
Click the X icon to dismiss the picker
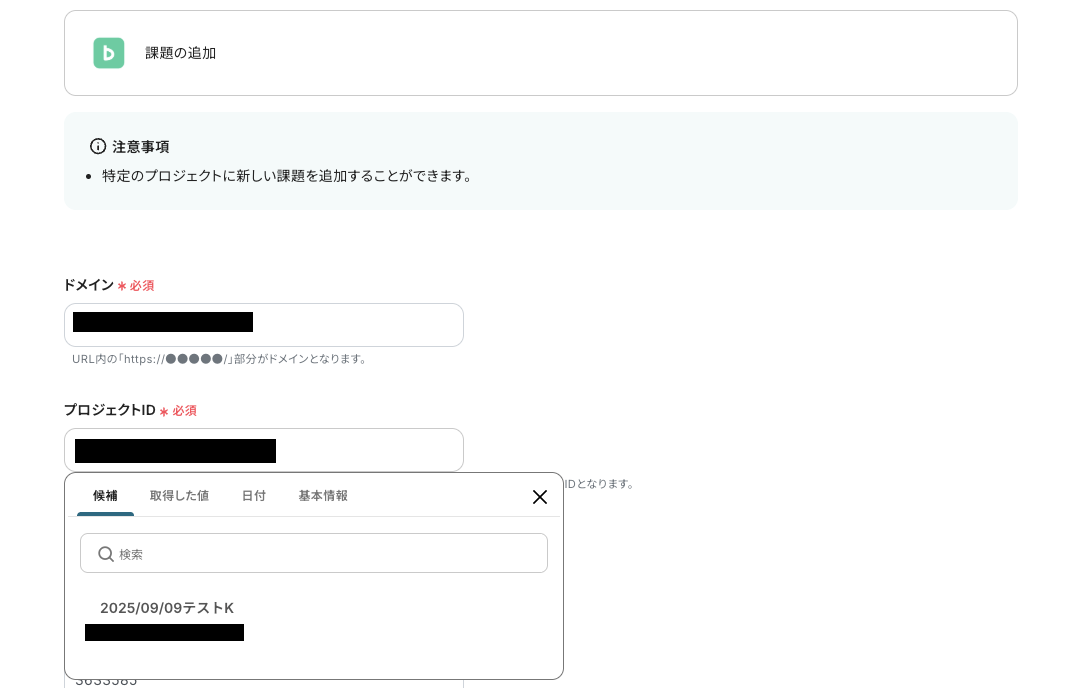tap(540, 497)
